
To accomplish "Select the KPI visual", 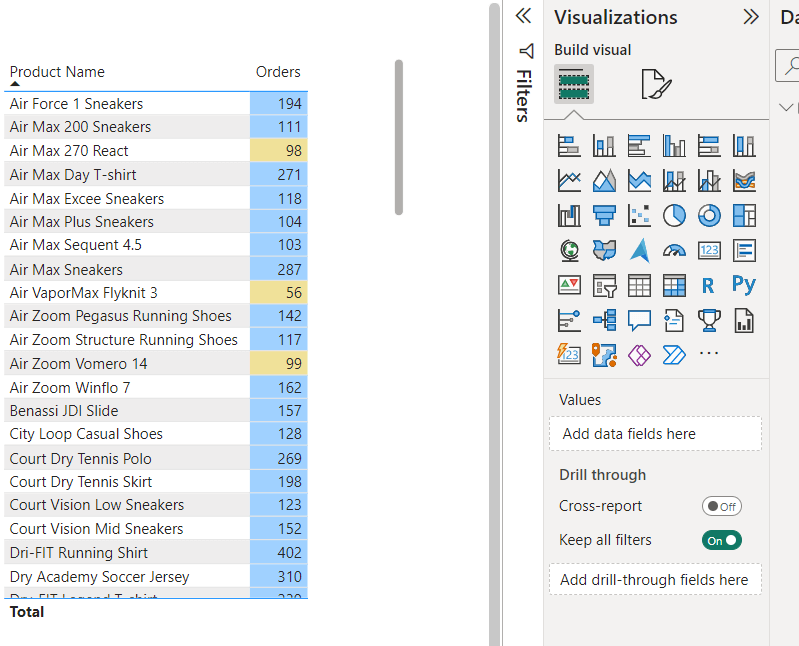I will 569,285.
